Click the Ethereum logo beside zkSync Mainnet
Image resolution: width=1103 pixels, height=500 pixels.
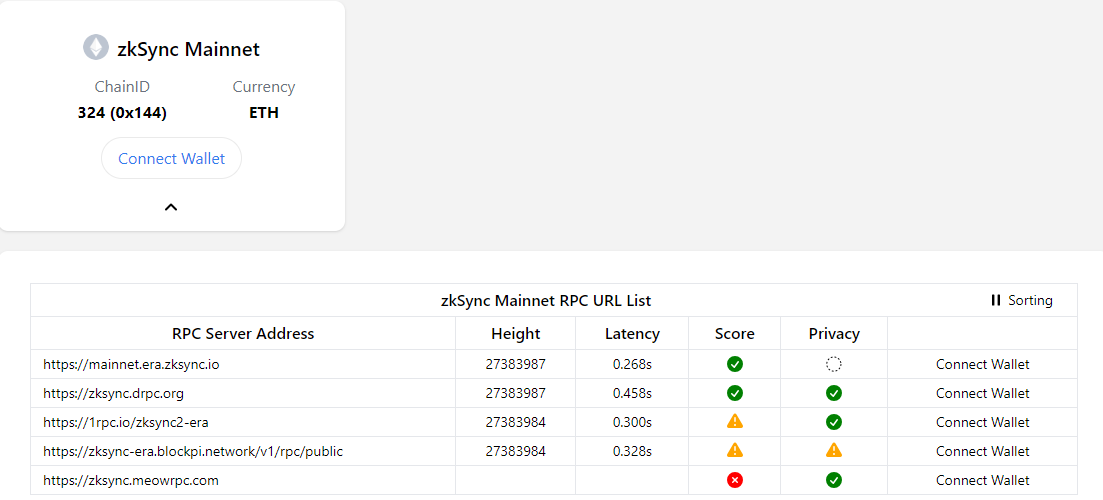[x=96, y=47]
